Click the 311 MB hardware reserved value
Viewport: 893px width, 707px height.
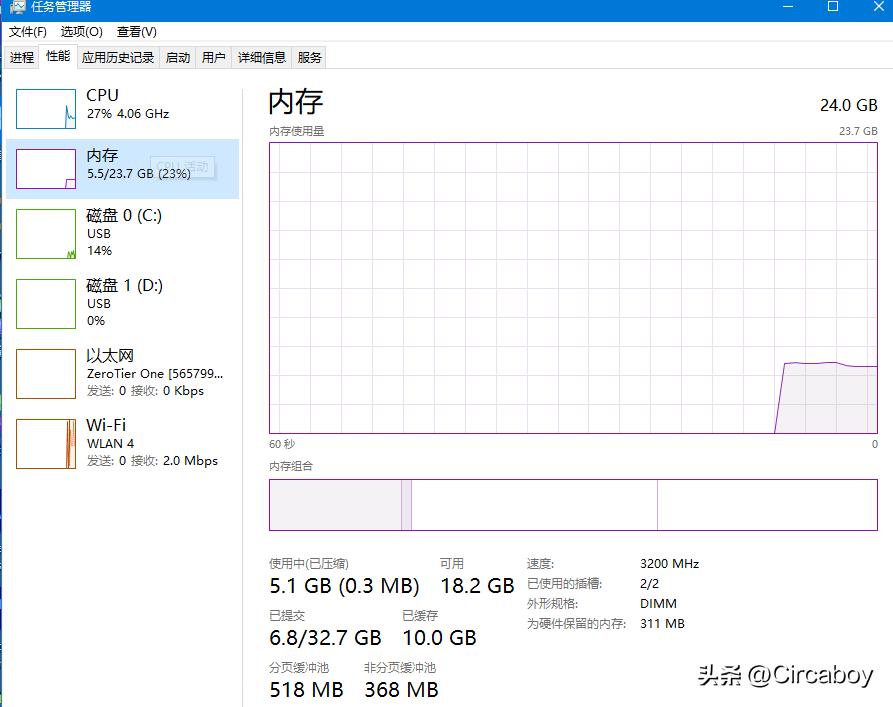coord(662,623)
